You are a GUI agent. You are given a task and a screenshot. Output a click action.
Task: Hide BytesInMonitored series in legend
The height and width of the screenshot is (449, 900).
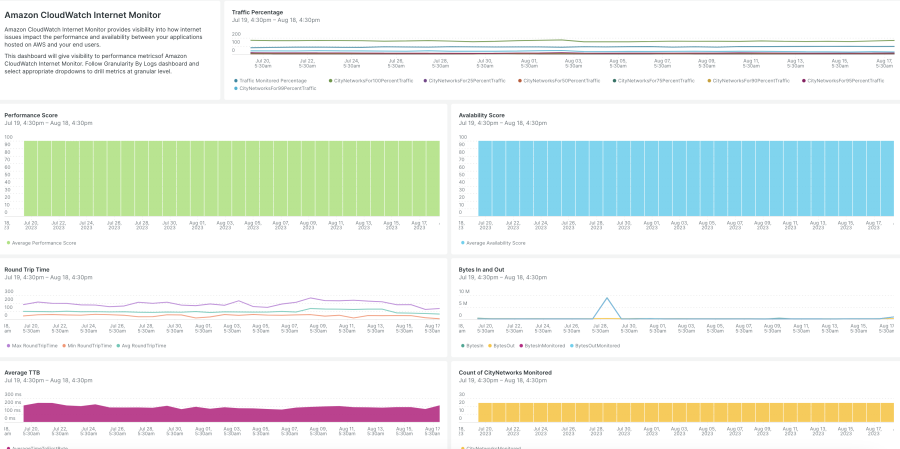coord(543,345)
